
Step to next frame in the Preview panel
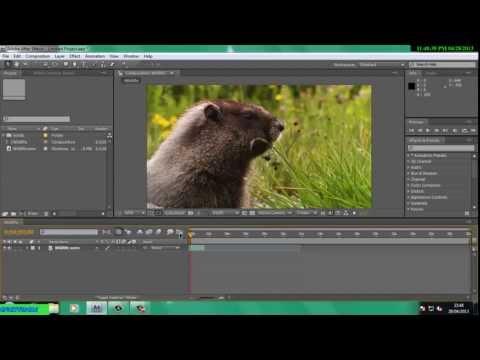(437, 131)
